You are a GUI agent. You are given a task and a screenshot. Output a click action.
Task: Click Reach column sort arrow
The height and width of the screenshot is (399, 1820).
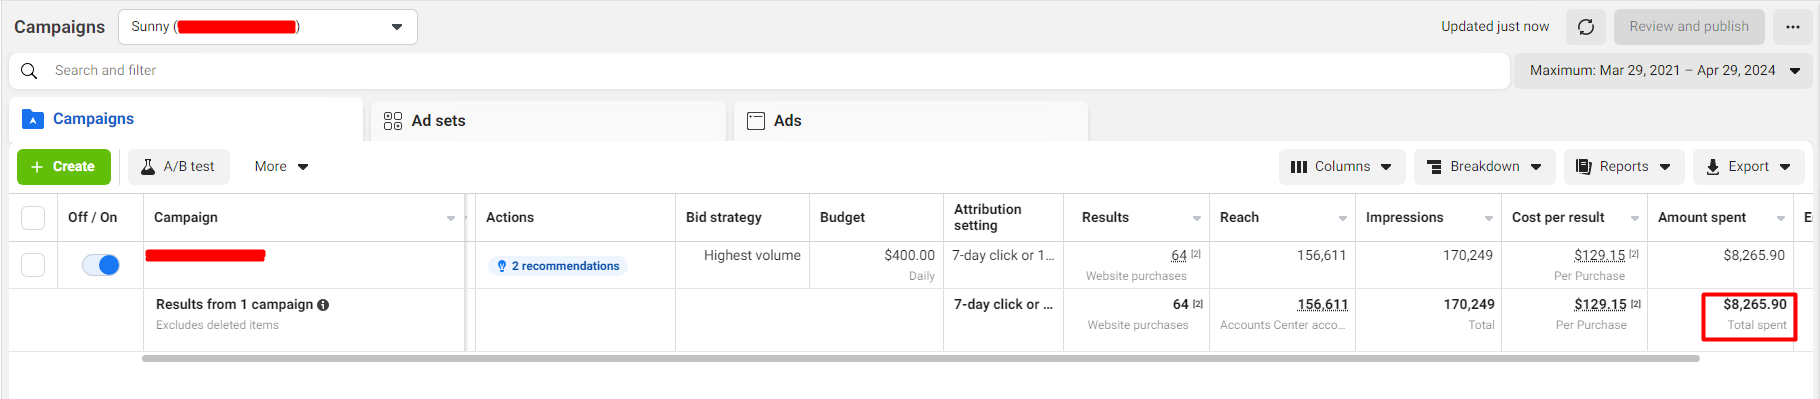1343,218
